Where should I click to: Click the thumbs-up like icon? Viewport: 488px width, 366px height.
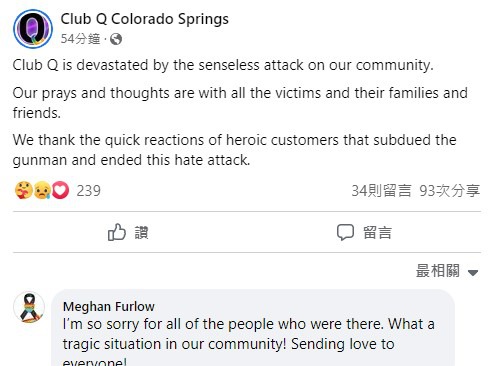tap(117, 232)
